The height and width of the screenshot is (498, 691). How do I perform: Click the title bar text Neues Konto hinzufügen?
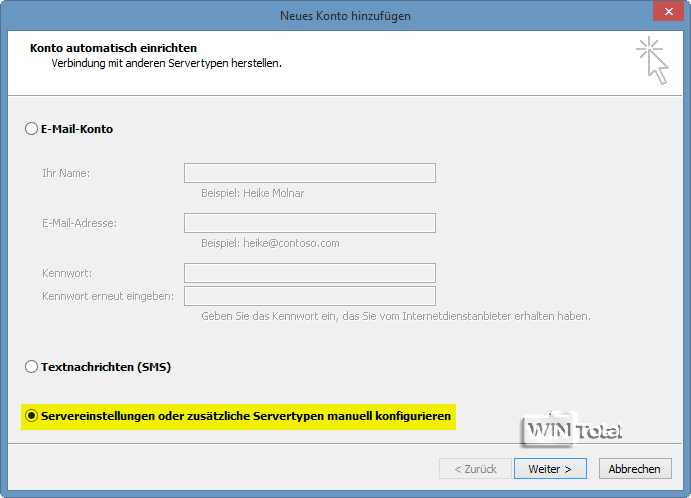[346, 16]
